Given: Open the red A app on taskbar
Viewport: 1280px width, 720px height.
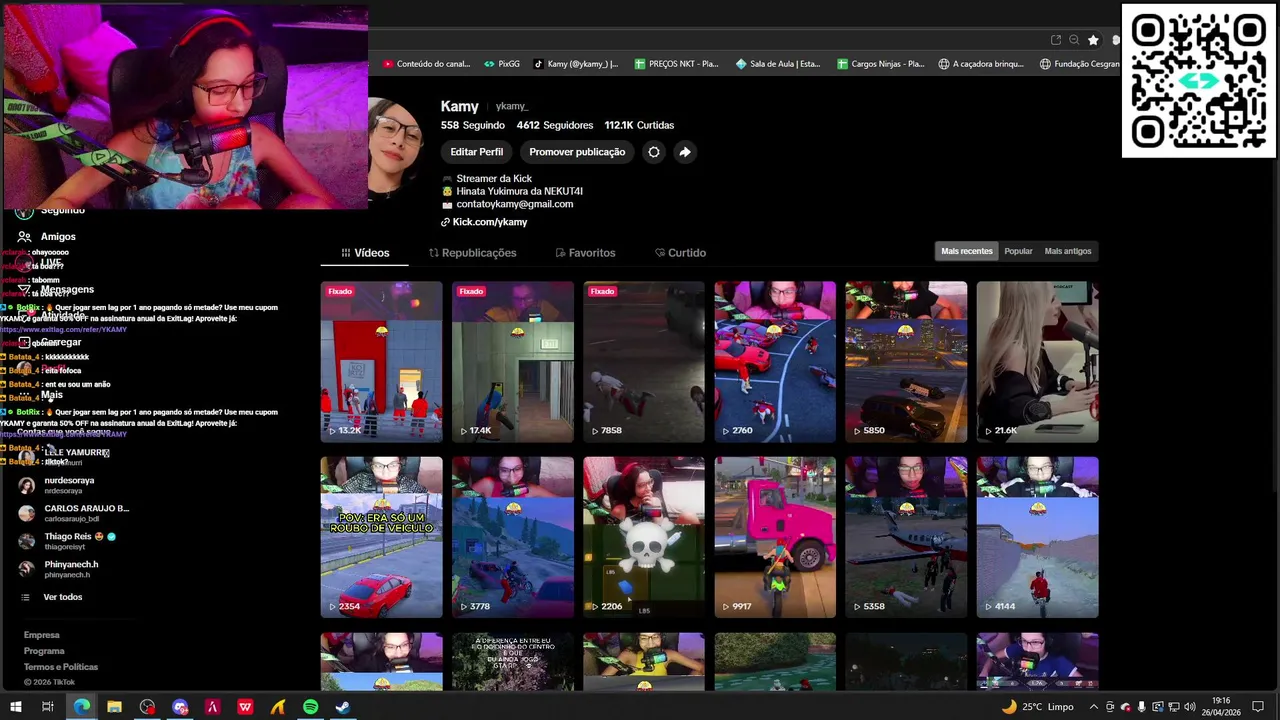Looking at the screenshot, I should [212, 707].
